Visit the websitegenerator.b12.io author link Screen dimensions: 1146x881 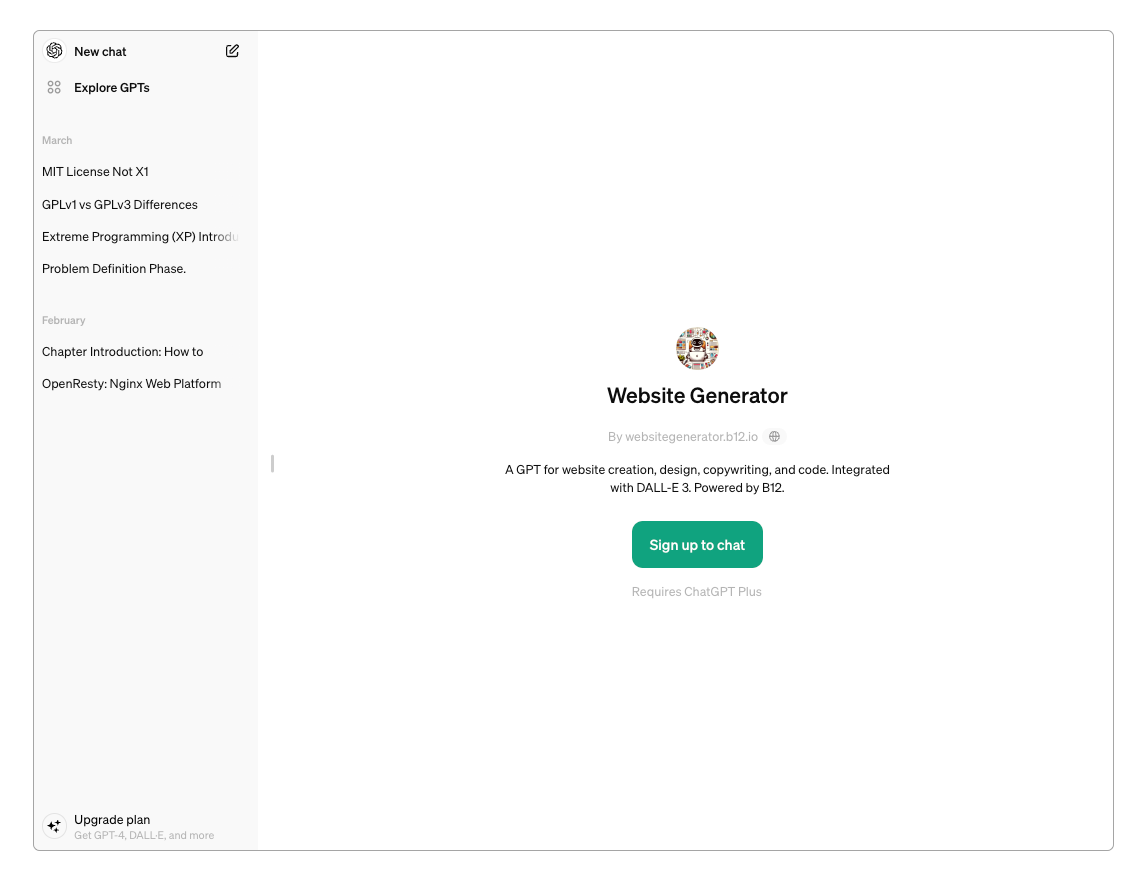[691, 436]
